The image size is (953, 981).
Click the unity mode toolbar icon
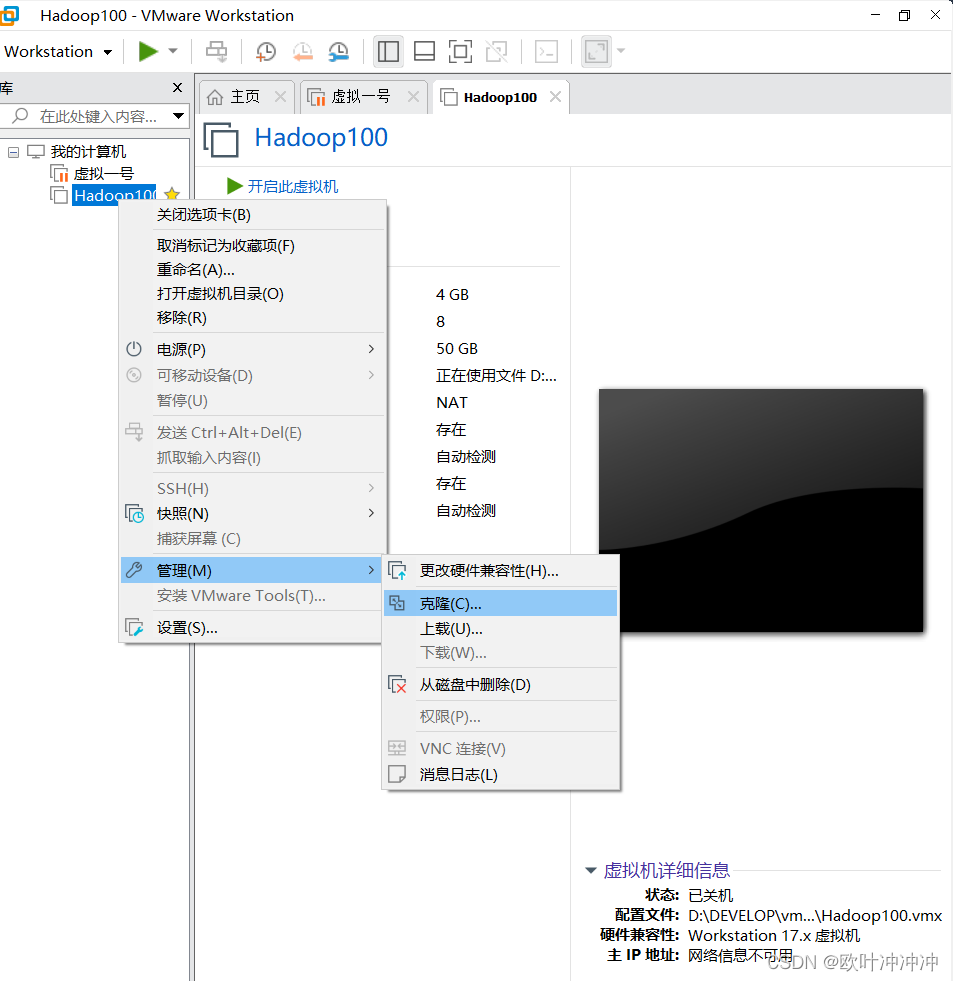point(497,51)
